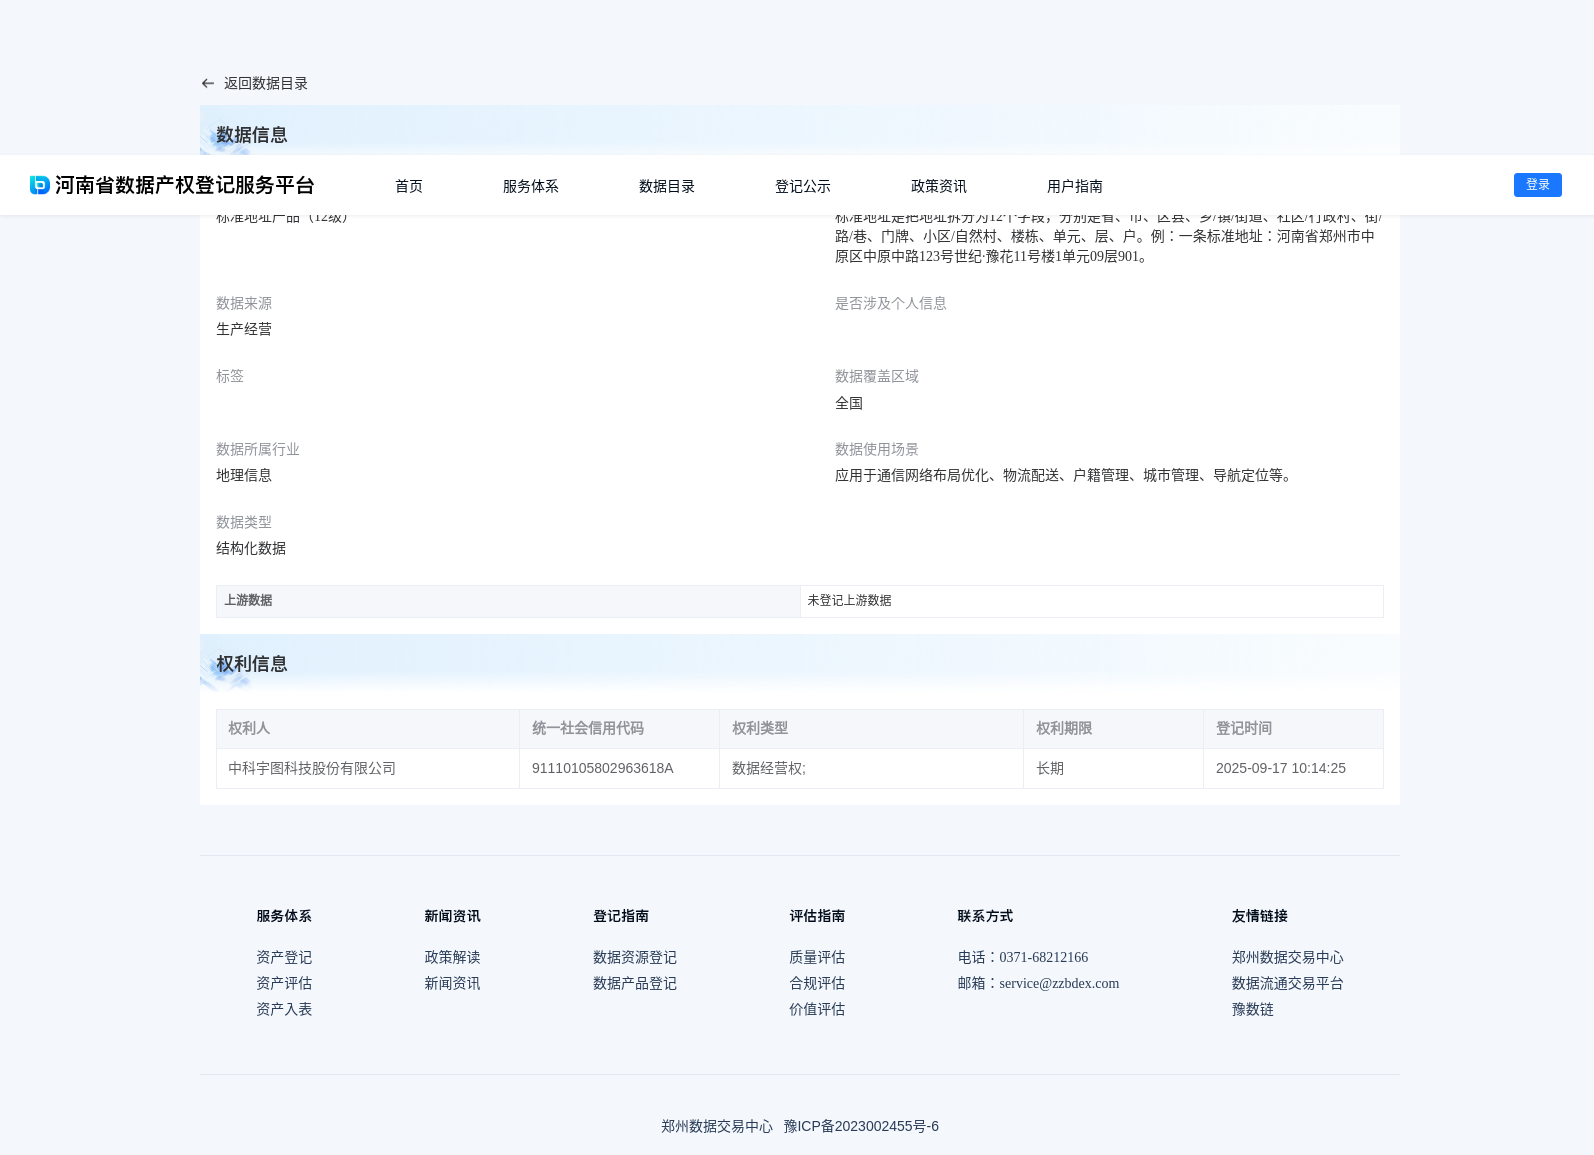
Task: Open 用户指南 in the top navigation
Action: tap(1075, 186)
